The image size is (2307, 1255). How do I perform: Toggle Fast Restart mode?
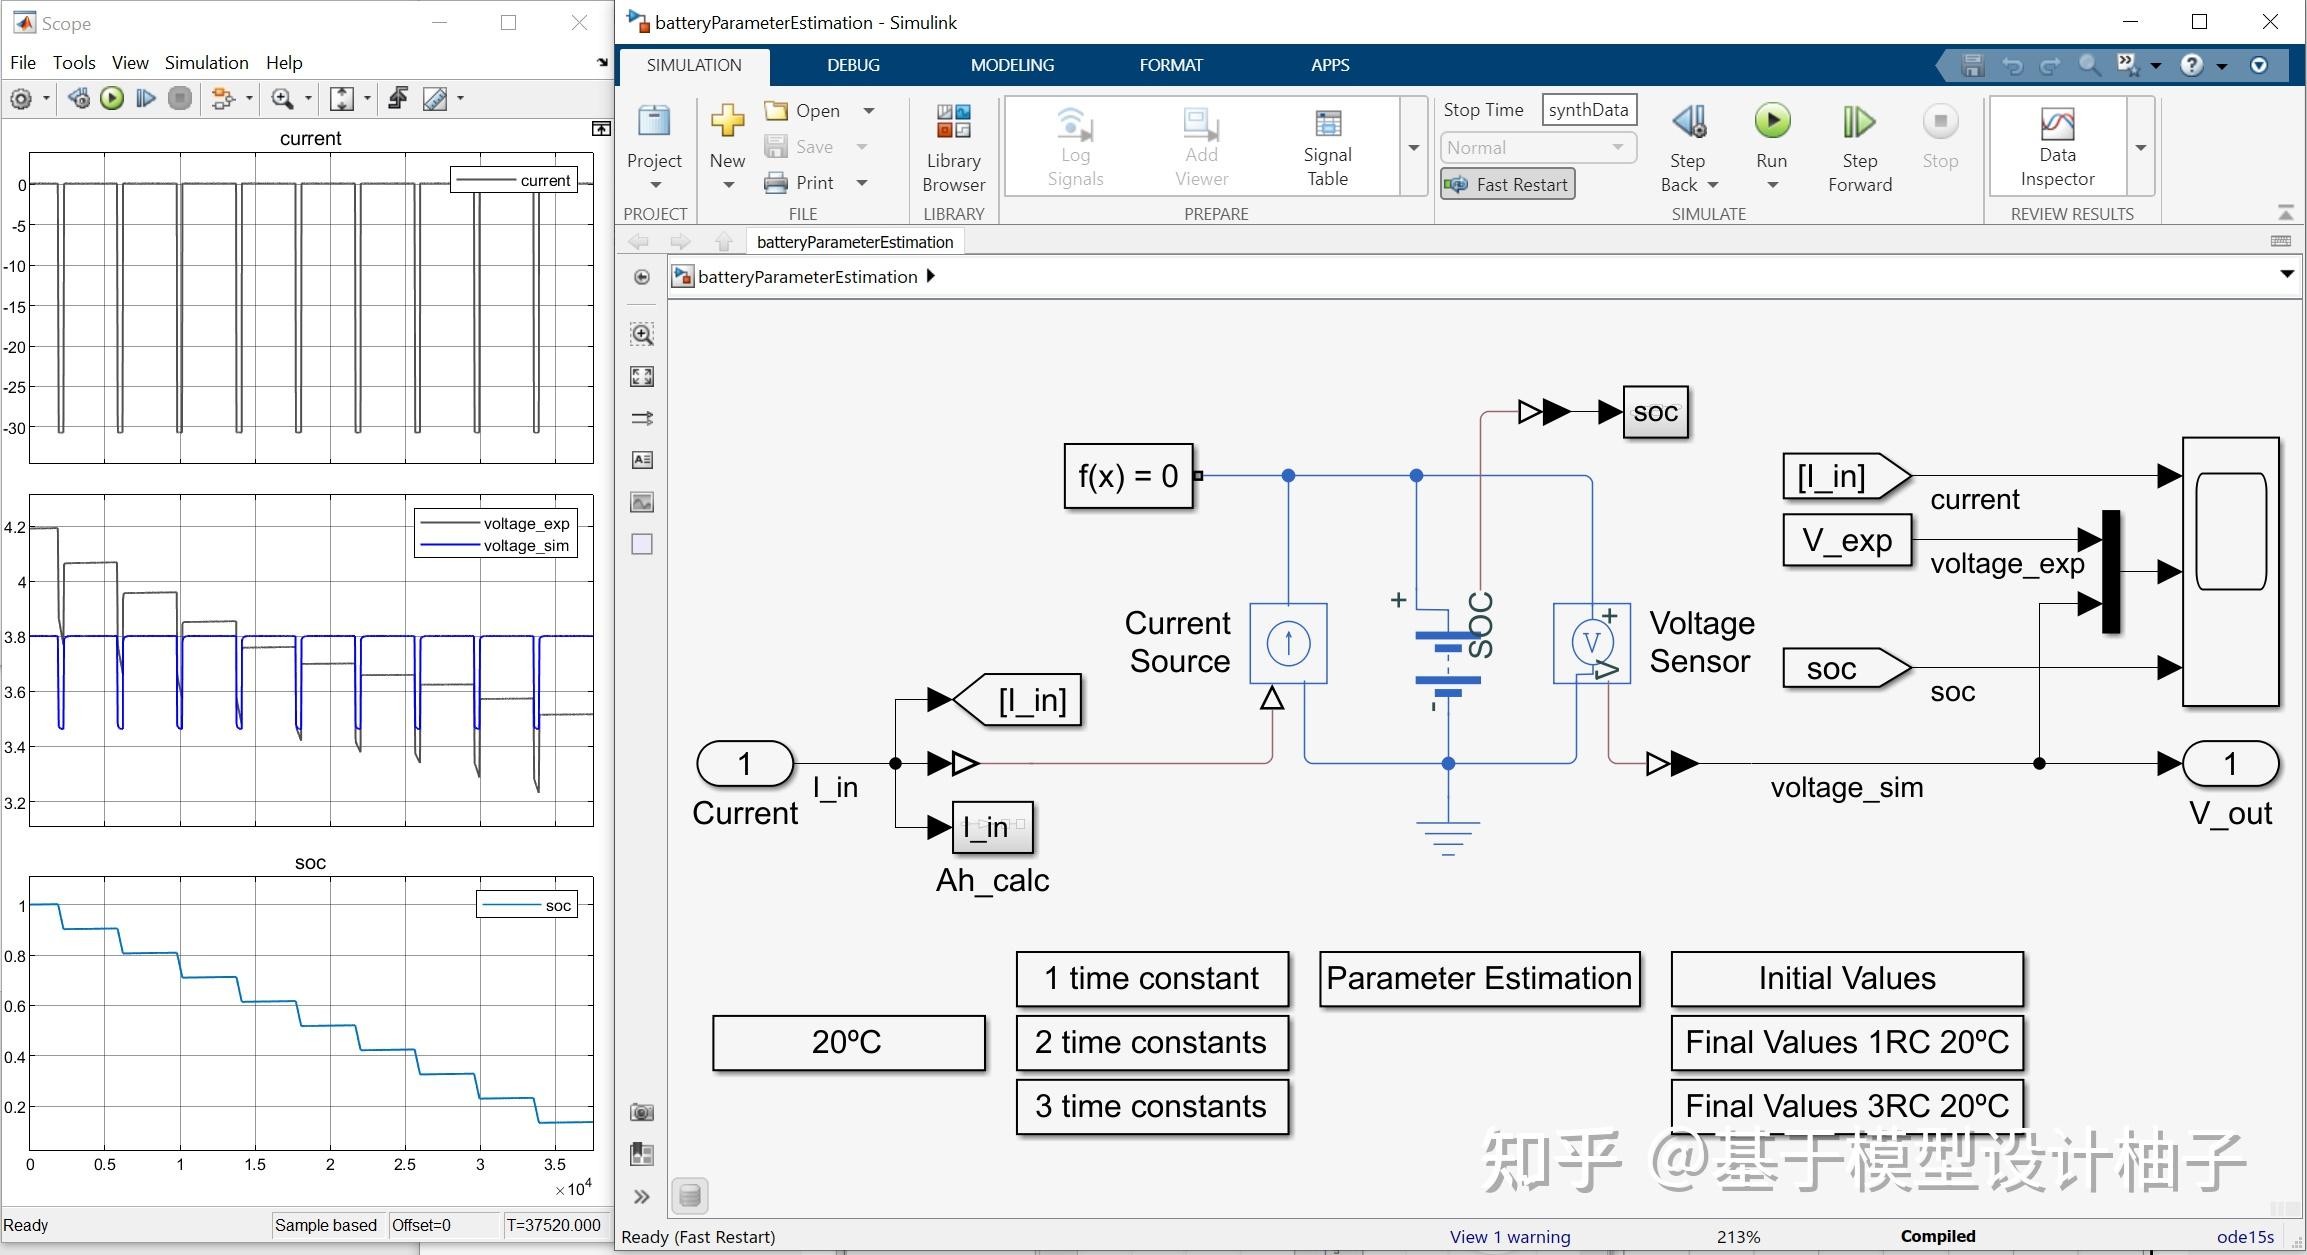tap(1506, 184)
